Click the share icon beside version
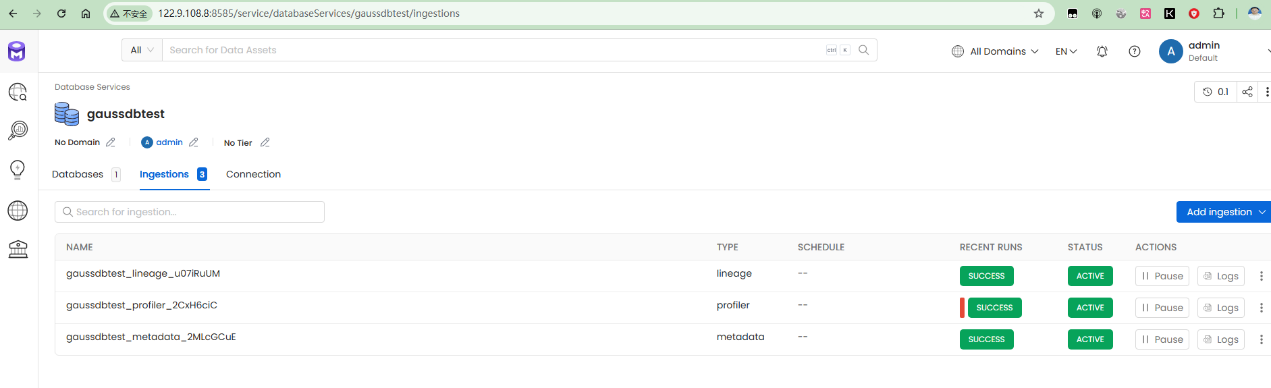The image size is (1271, 388). [x=1247, y=91]
